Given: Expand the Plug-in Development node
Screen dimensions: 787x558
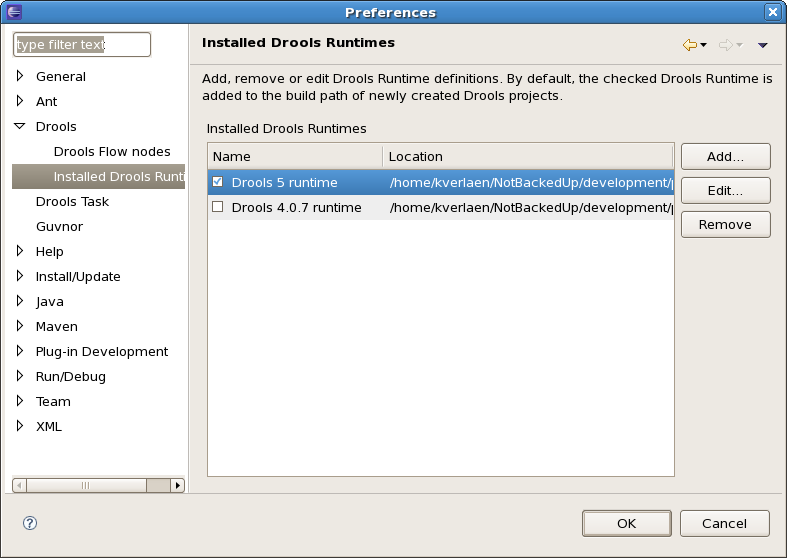Looking at the screenshot, I should click(x=20, y=351).
